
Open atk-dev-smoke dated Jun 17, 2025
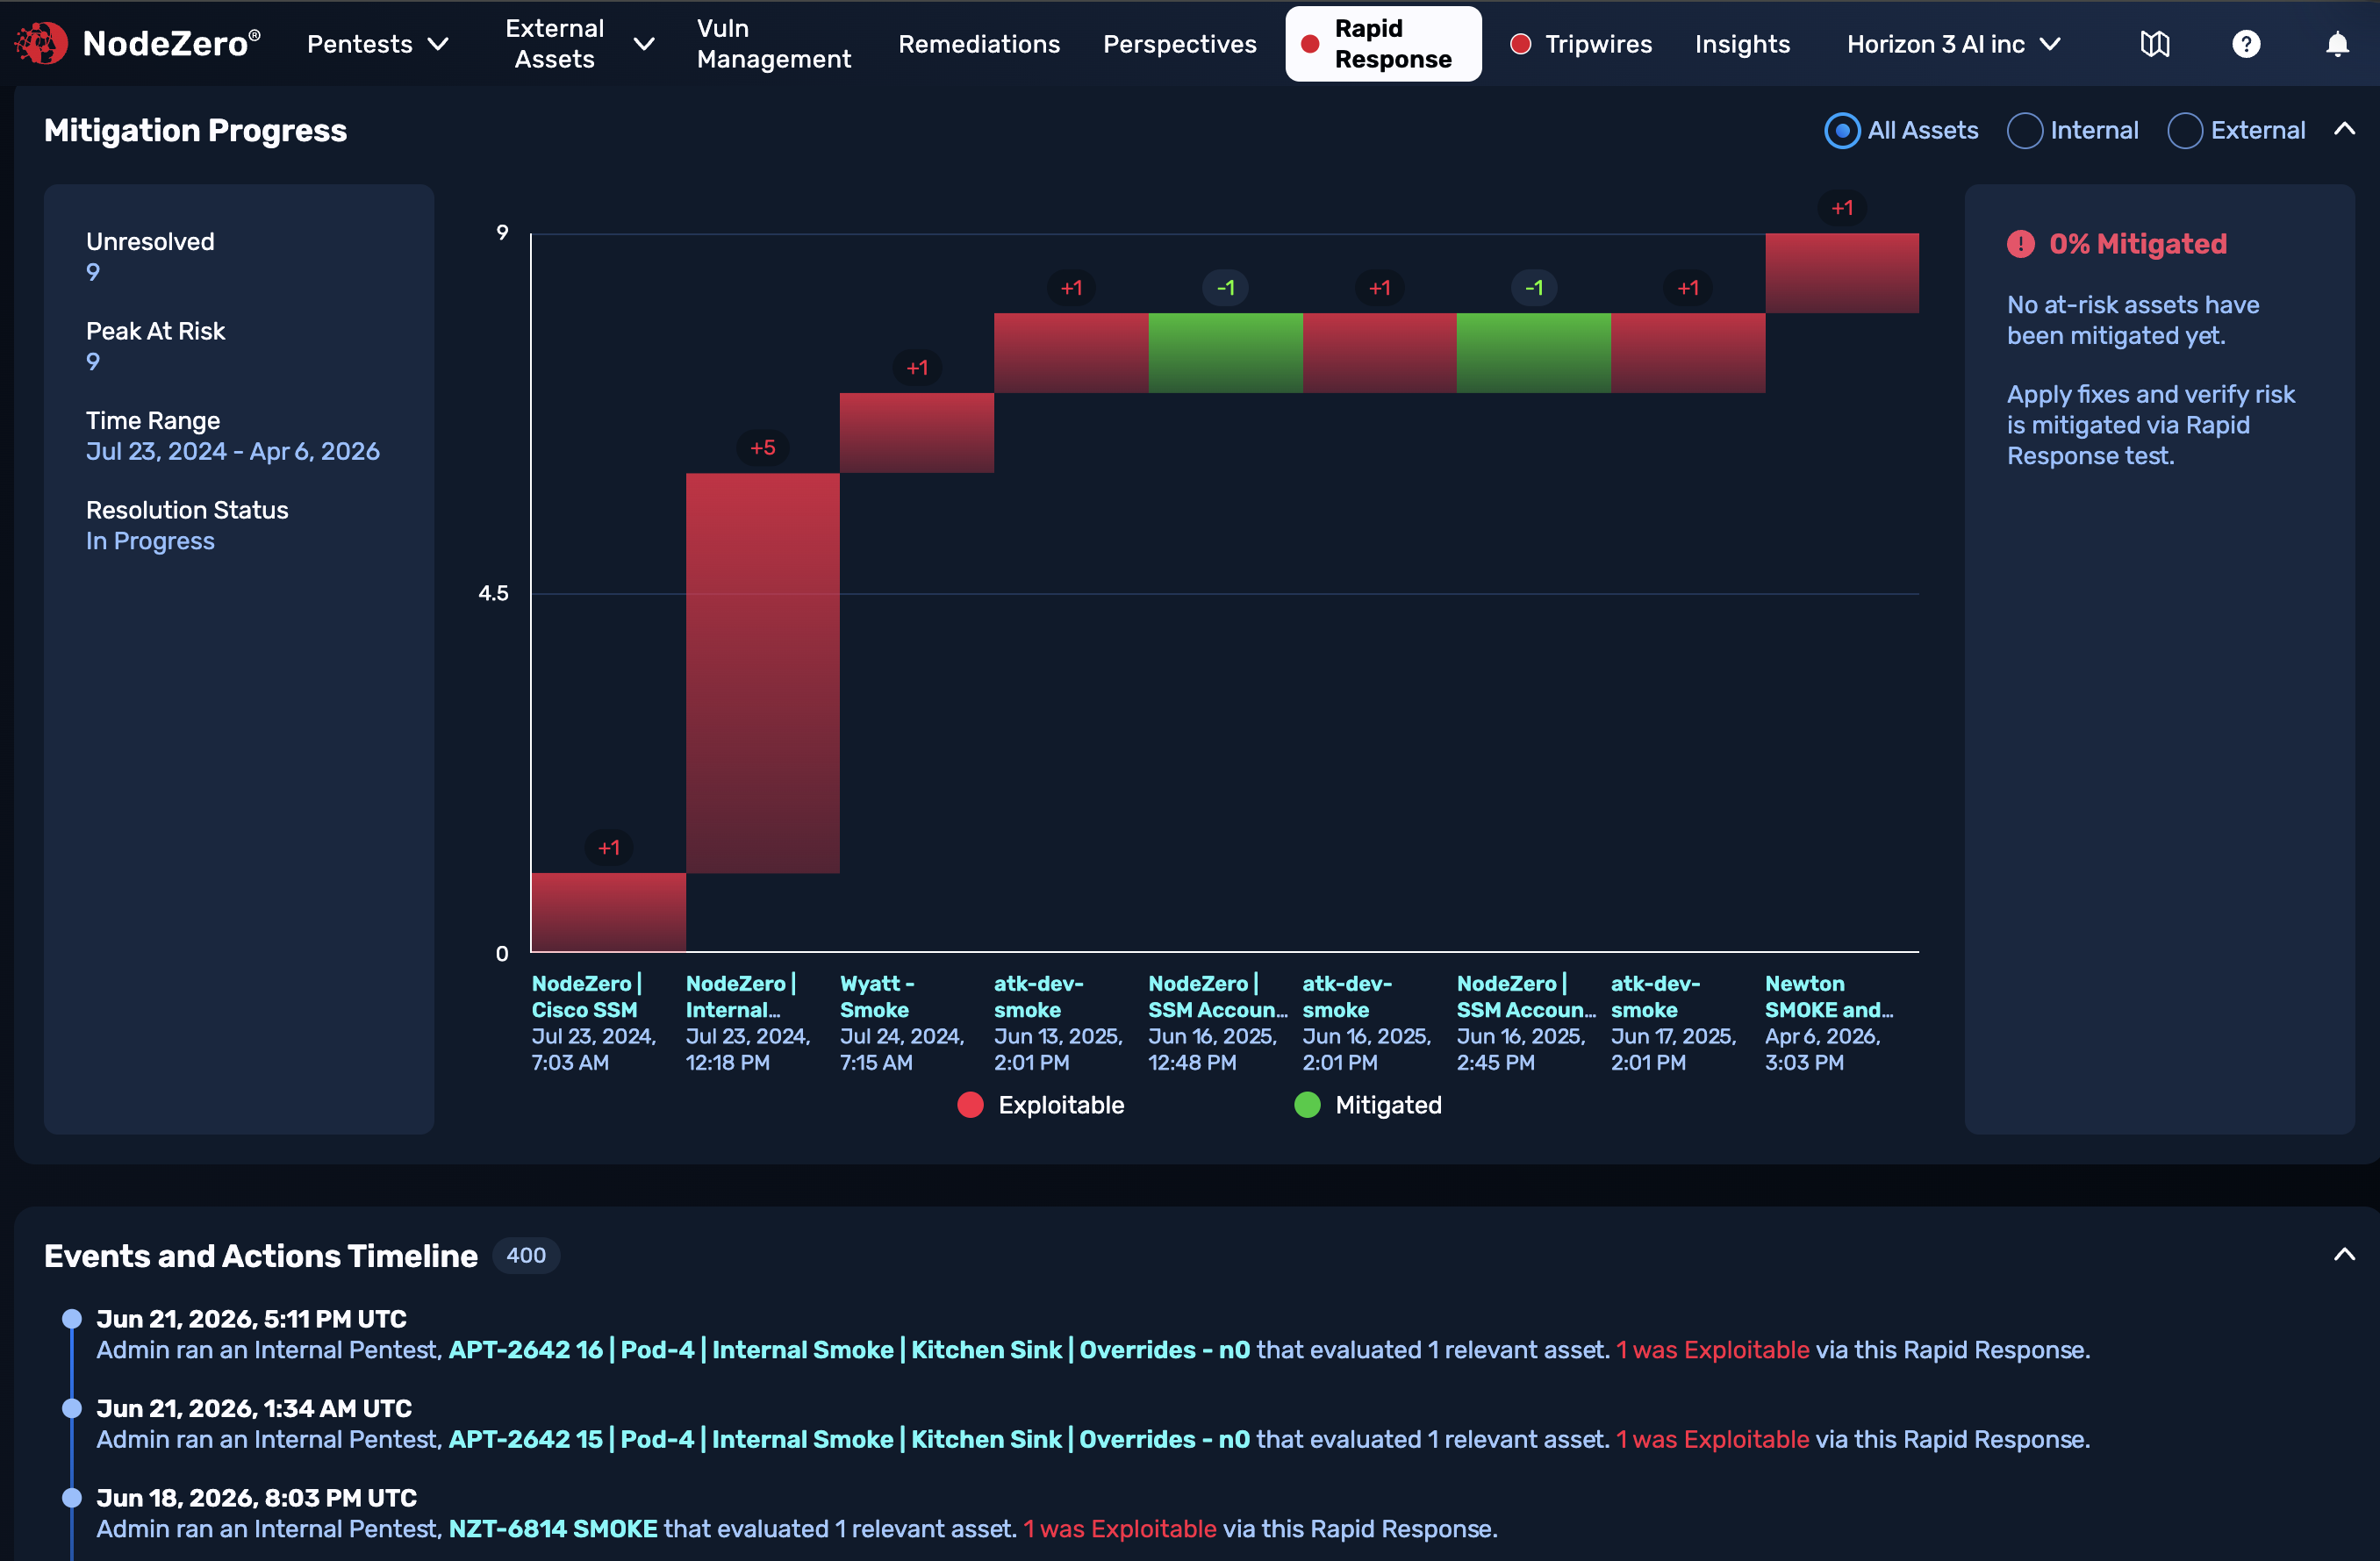click(1655, 997)
